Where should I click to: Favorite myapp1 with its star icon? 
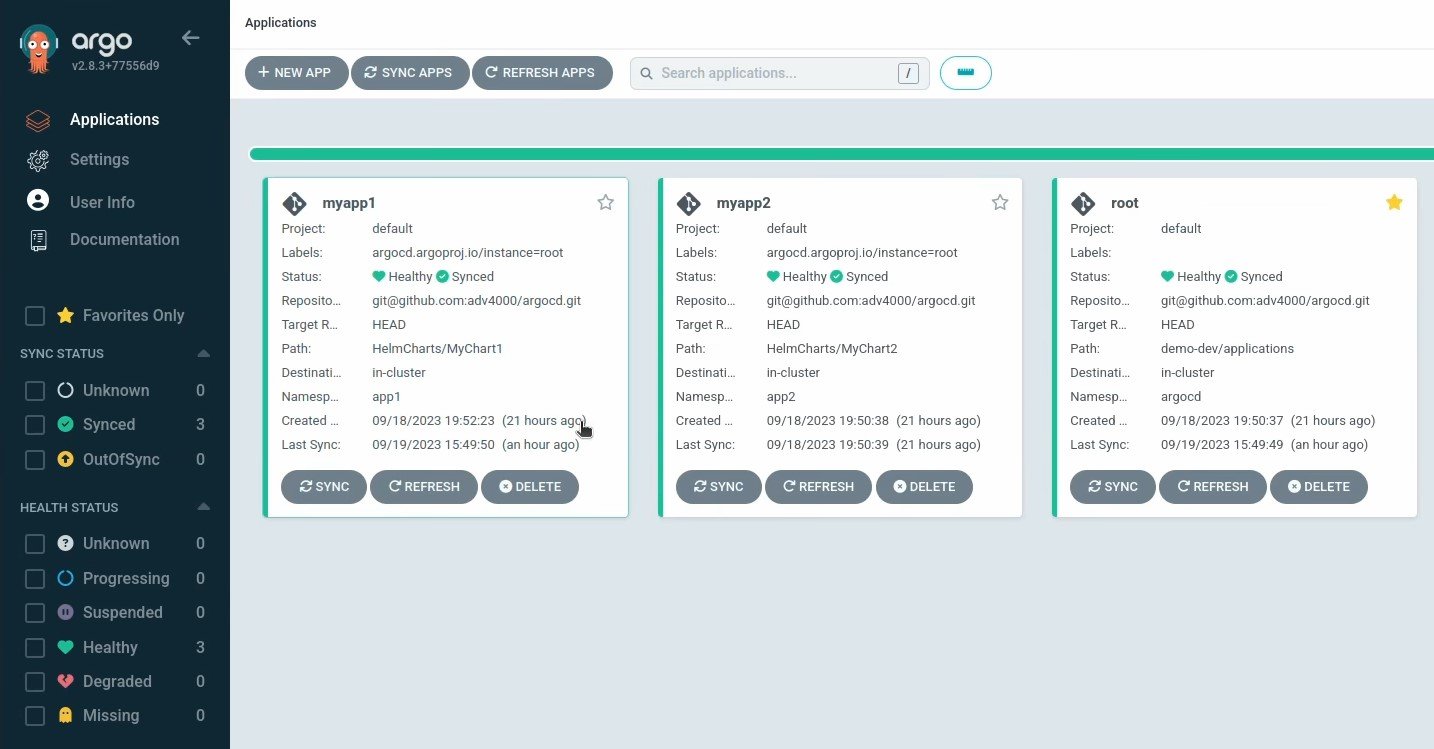[605, 203]
